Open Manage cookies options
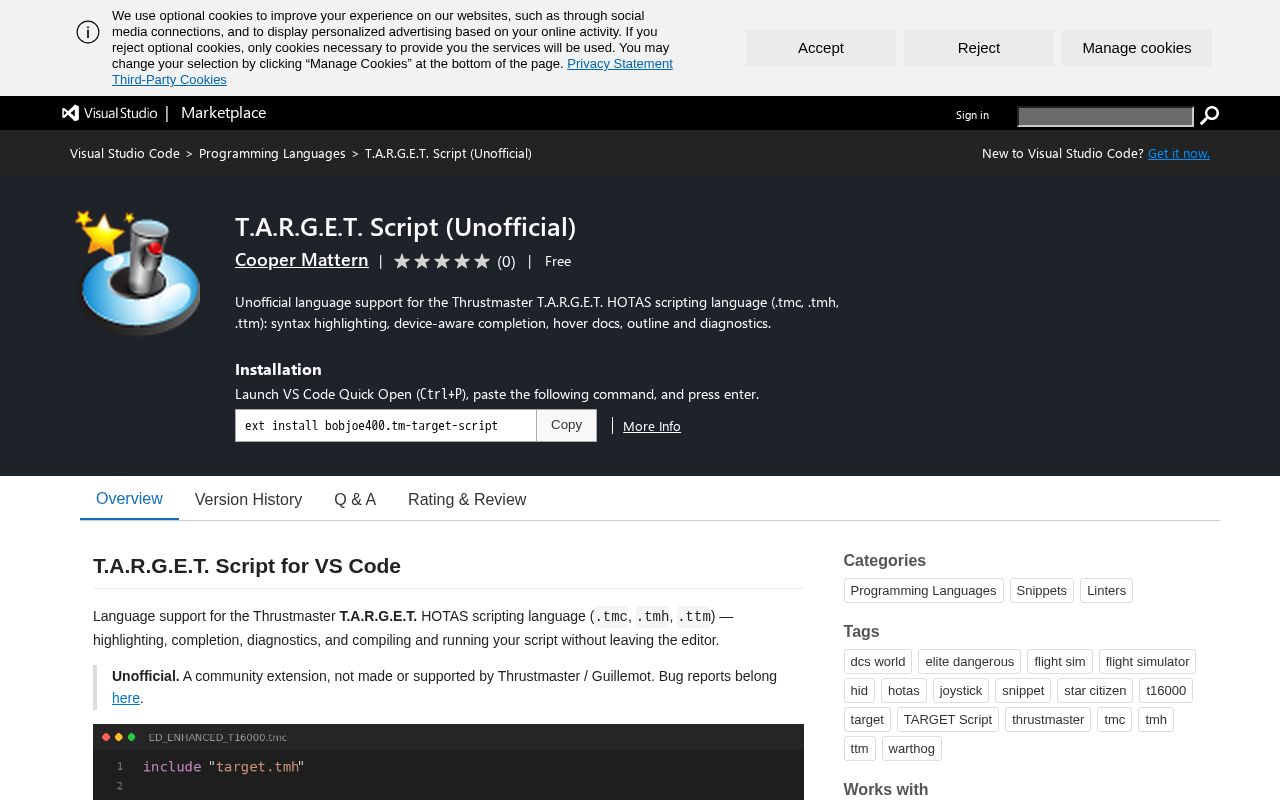 [x=1137, y=48]
